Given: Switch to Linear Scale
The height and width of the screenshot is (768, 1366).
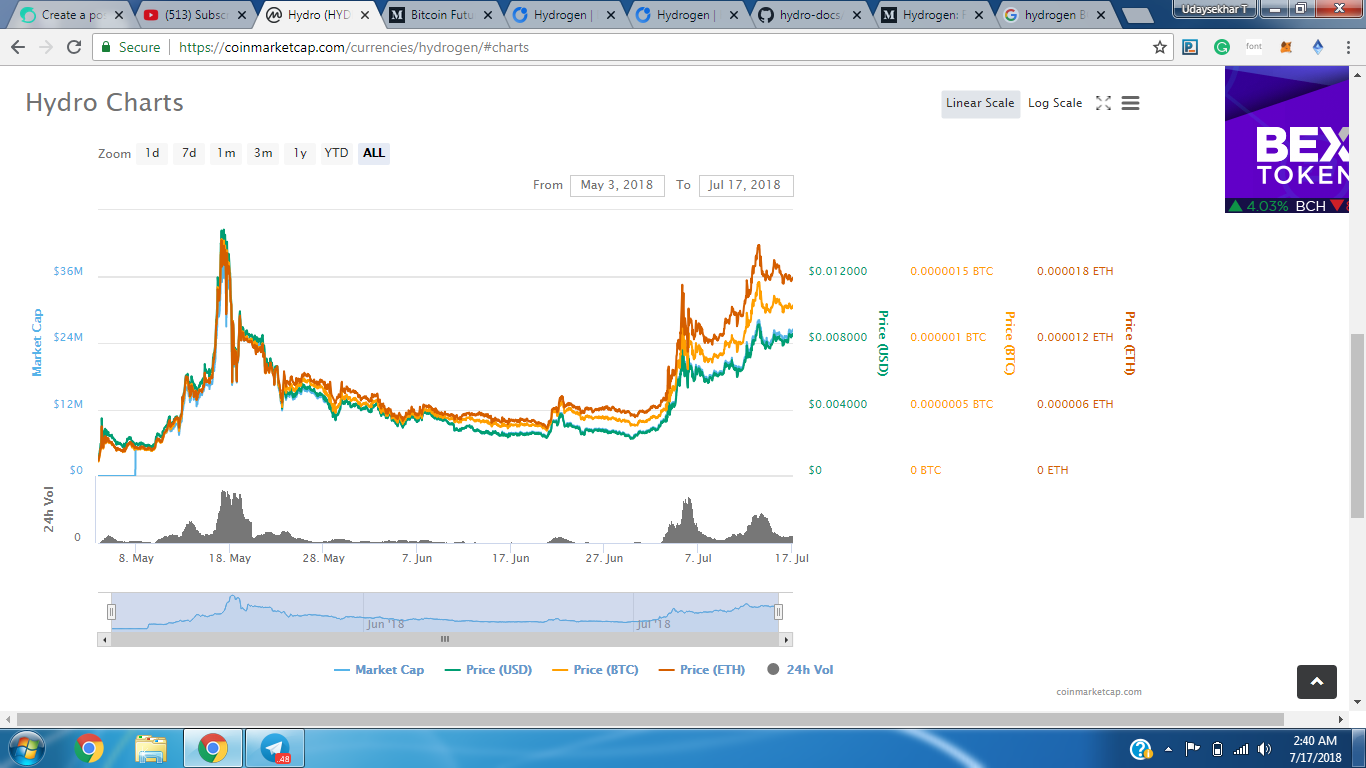Looking at the screenshot, I should point(980,103).
